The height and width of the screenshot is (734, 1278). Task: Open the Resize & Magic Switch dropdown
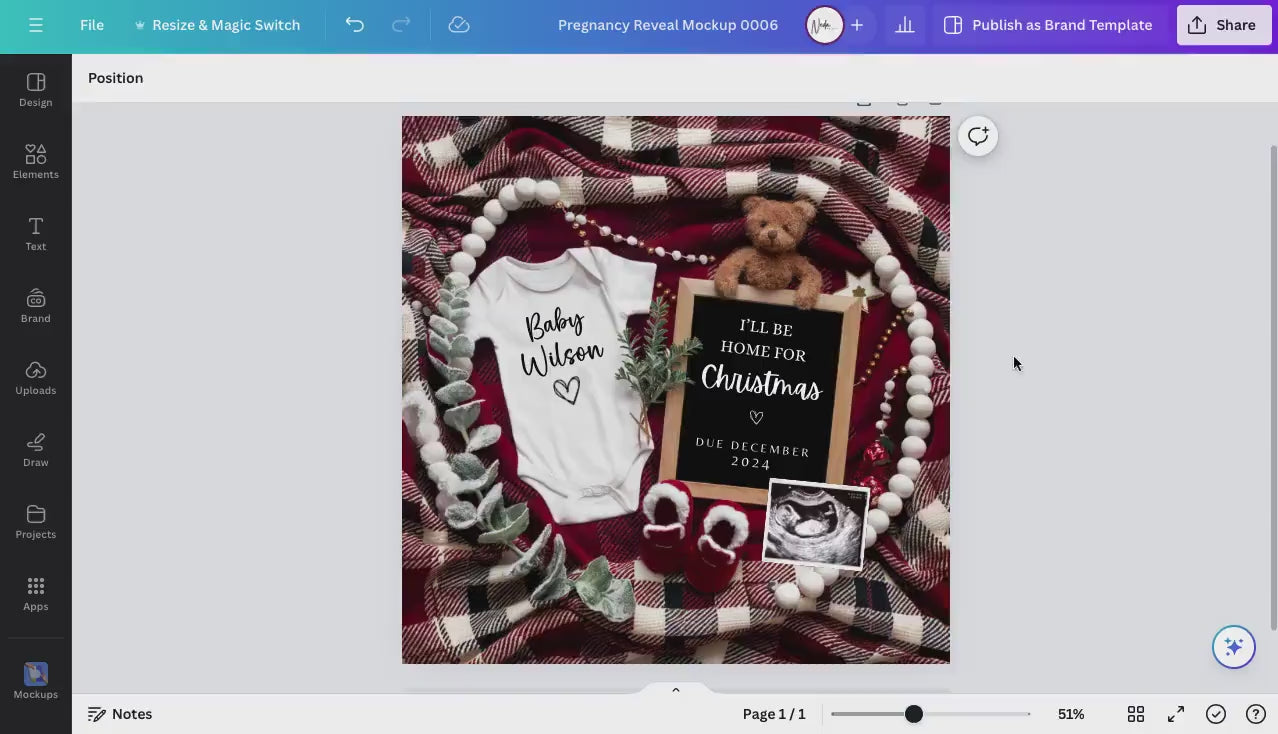tap(216, 25)
